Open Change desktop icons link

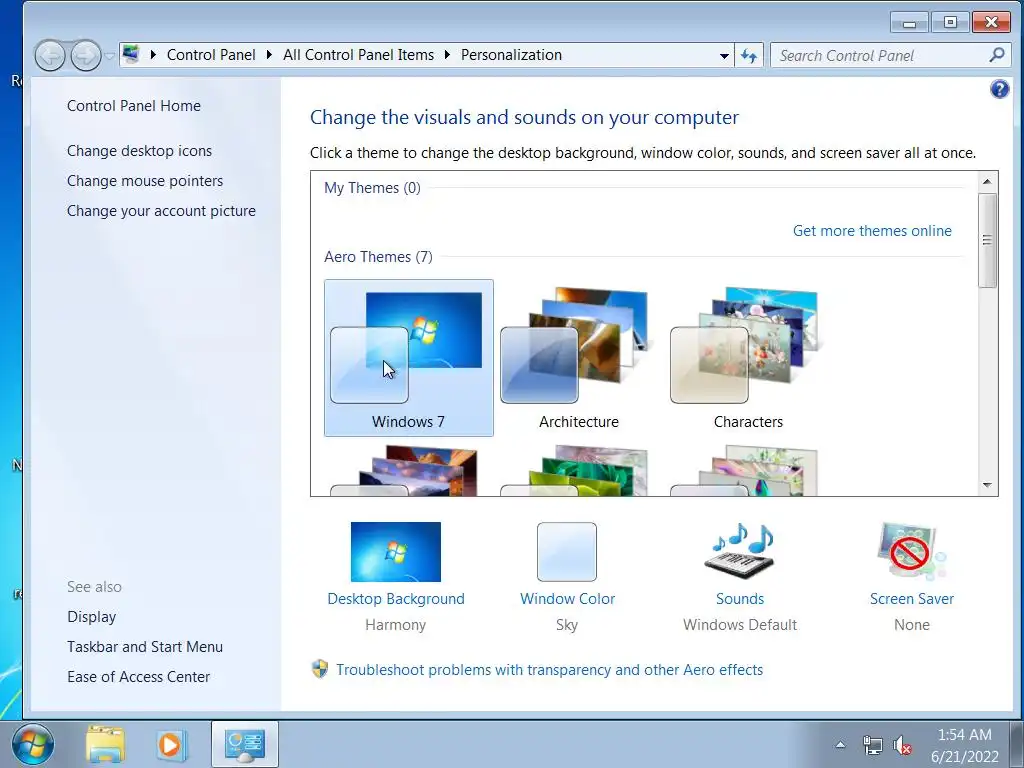(139, 151)
